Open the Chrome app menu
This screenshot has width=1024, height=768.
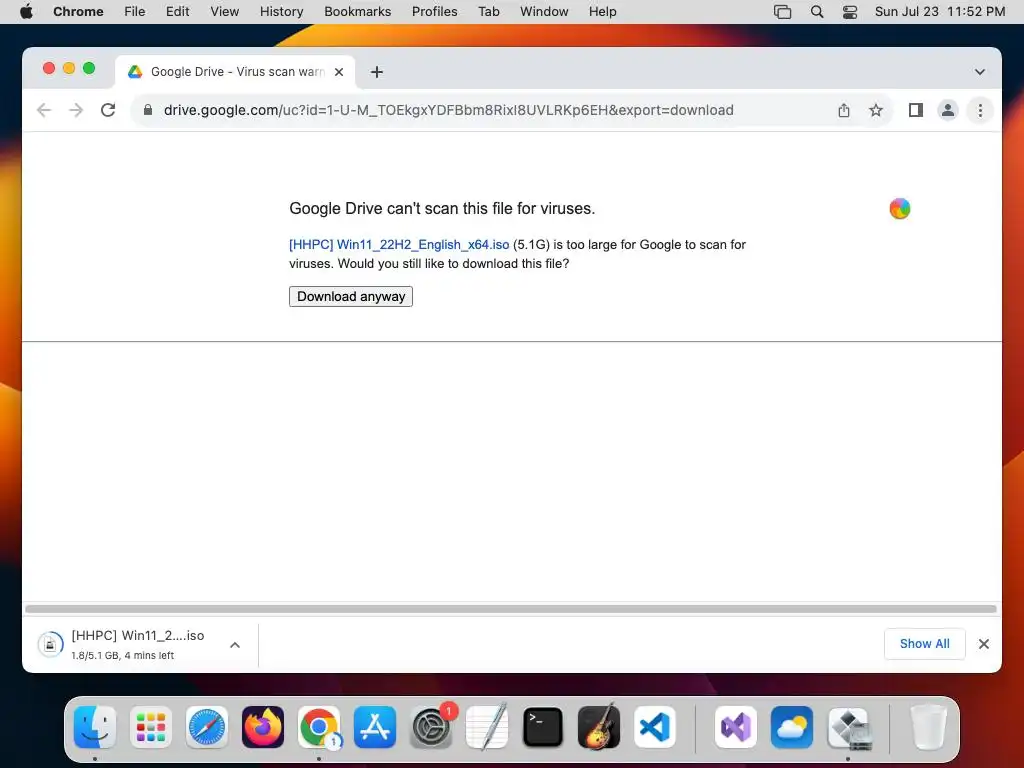(78, 12)
